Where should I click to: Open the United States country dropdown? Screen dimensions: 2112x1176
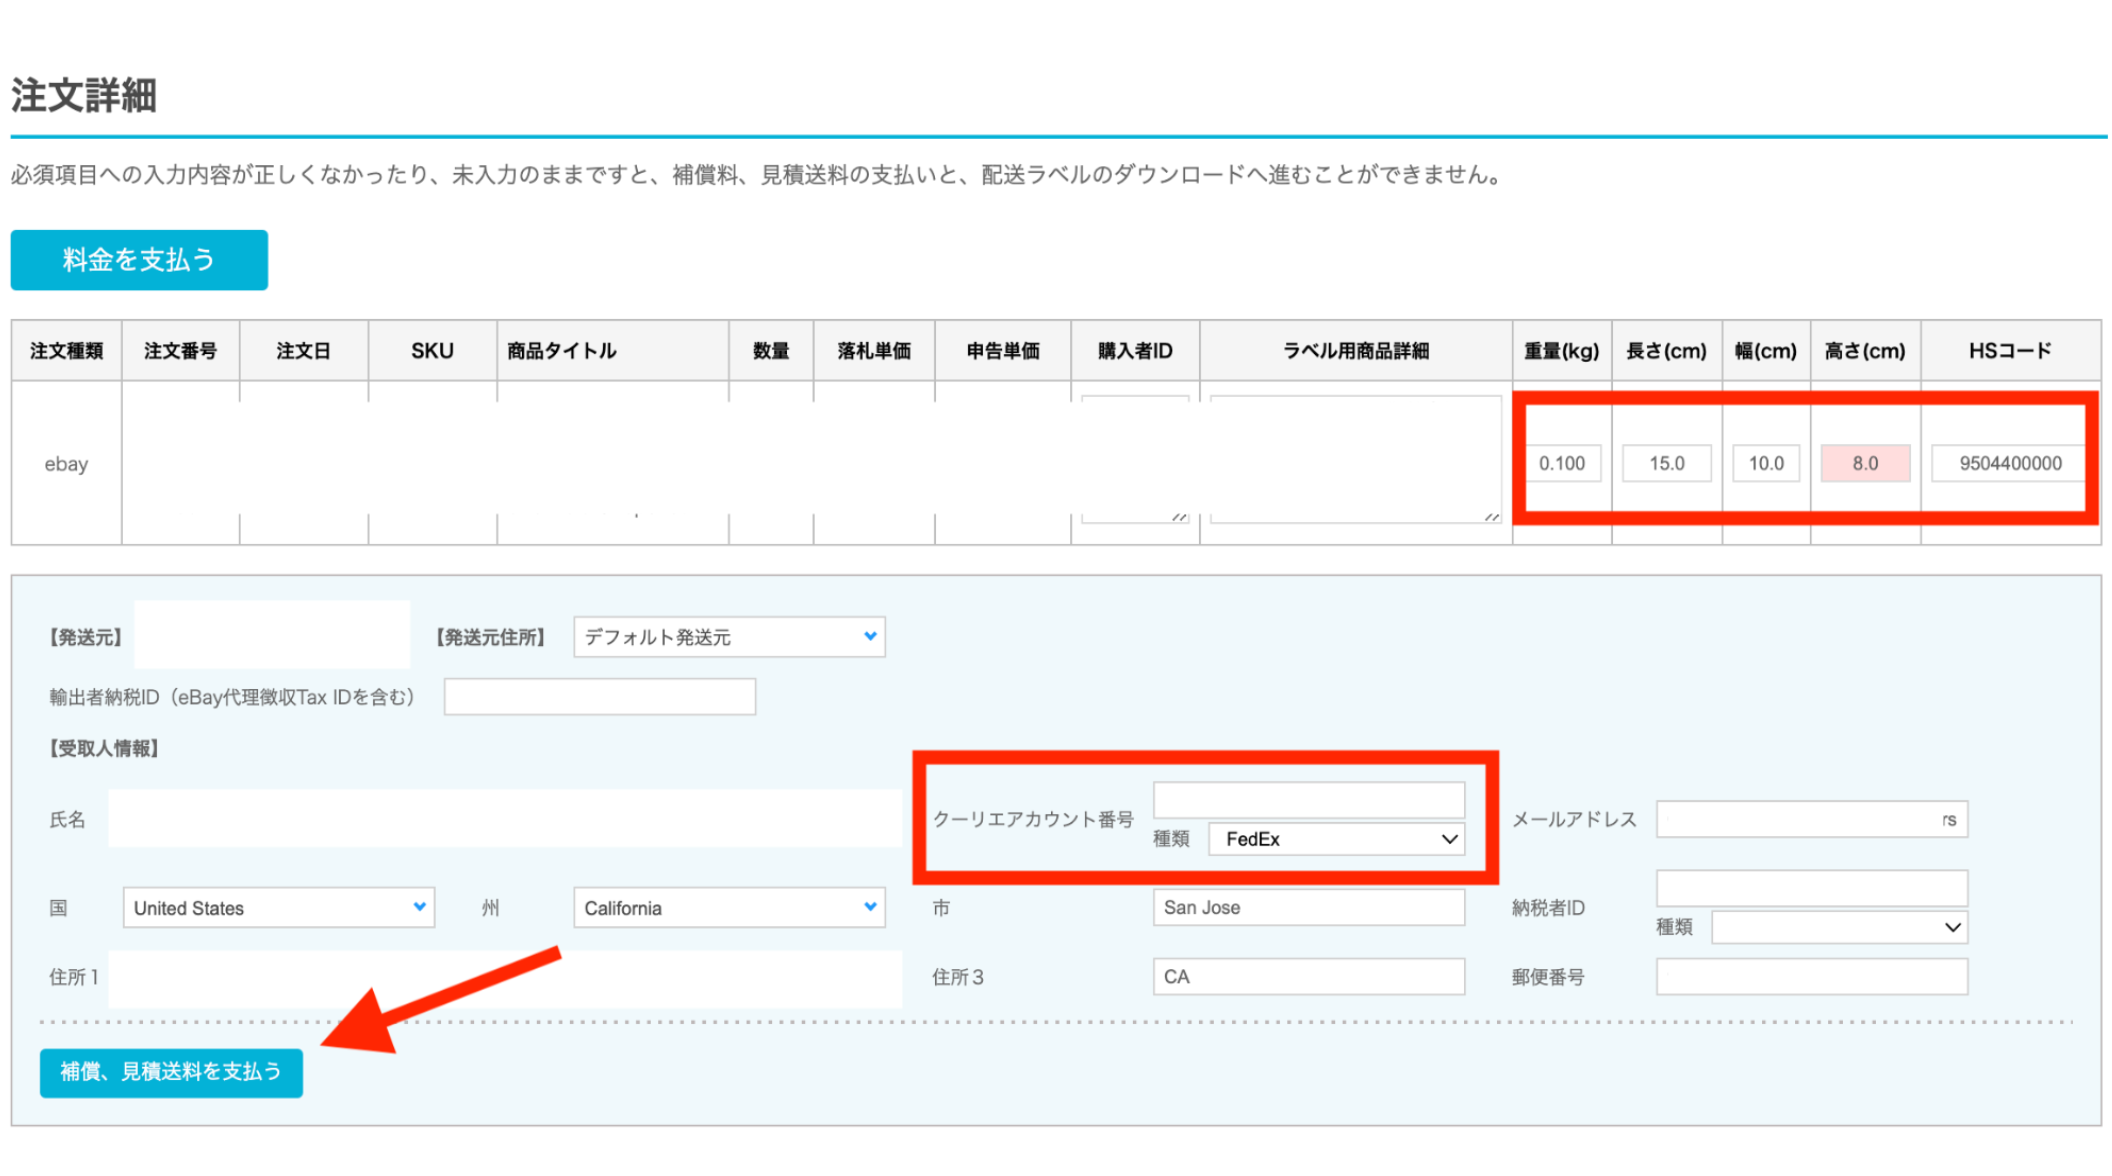(278, 908)
